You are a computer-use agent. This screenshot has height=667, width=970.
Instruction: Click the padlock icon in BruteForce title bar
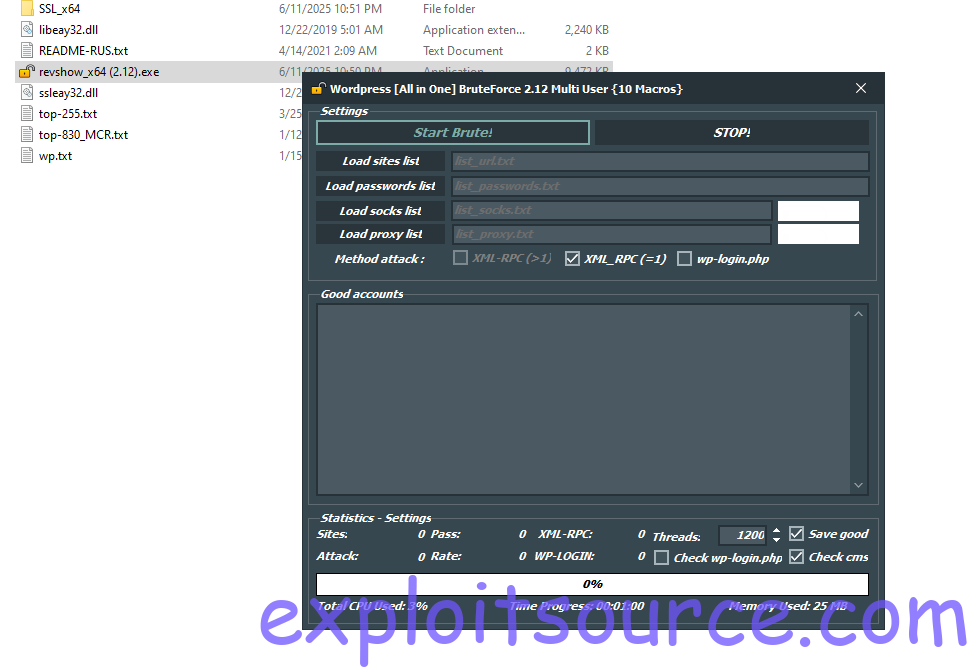coord(318,88)
